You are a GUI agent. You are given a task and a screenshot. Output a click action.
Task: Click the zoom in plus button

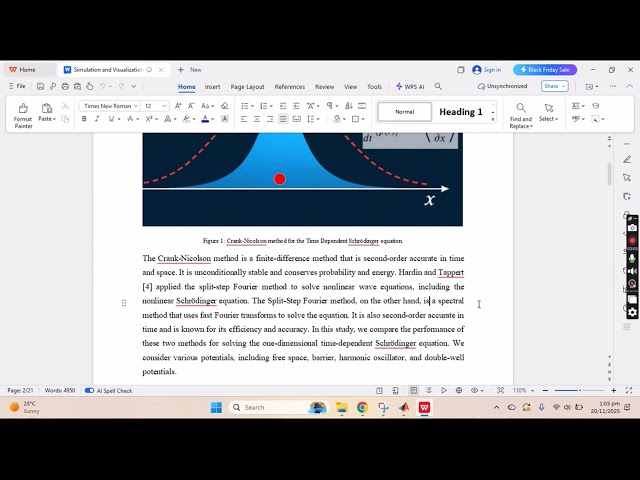613,391
